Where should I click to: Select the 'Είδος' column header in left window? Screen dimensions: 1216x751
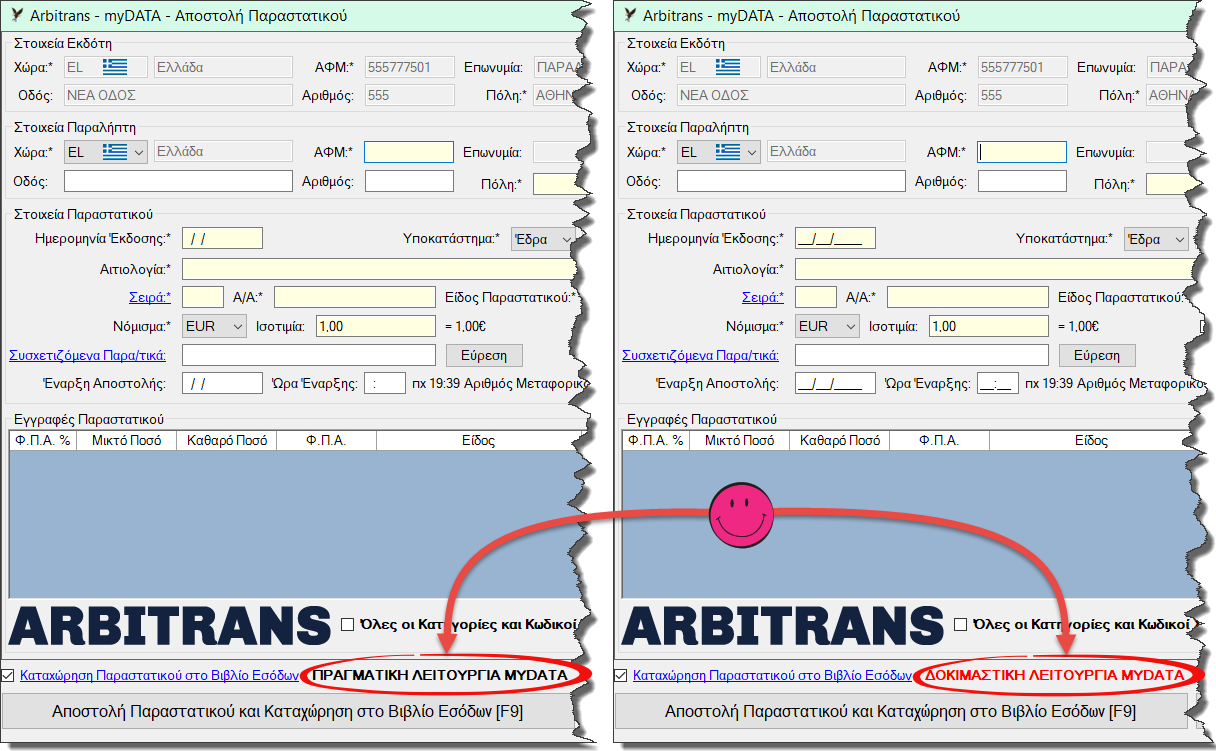[x=478, y=440]
